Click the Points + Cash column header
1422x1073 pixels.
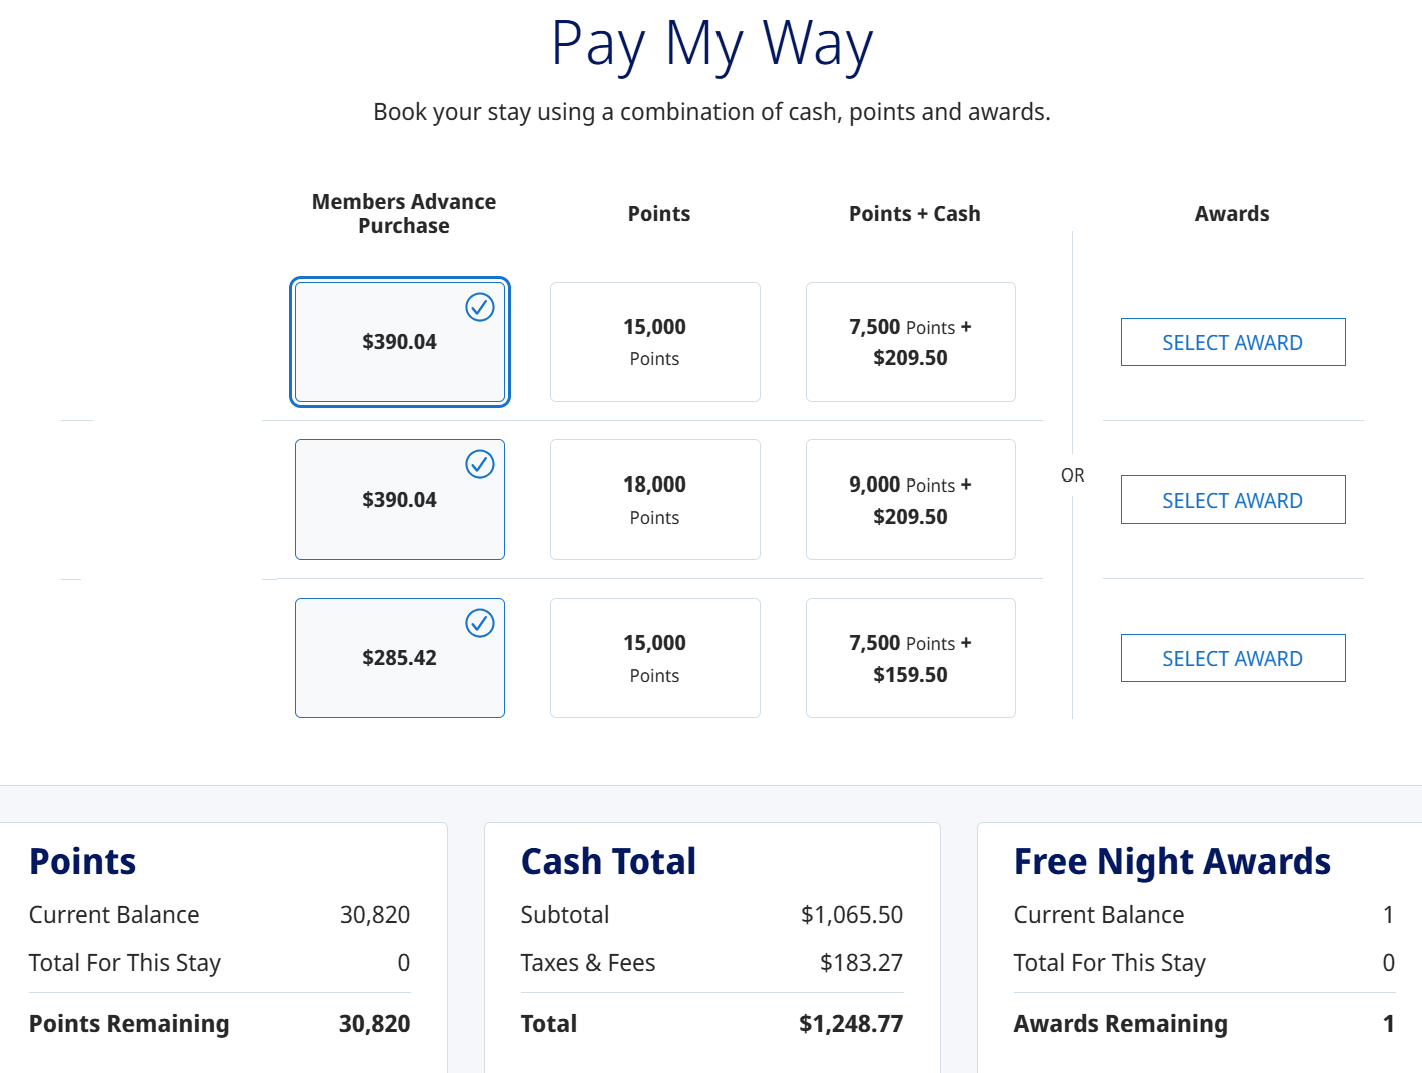click(x=914, y=214)
